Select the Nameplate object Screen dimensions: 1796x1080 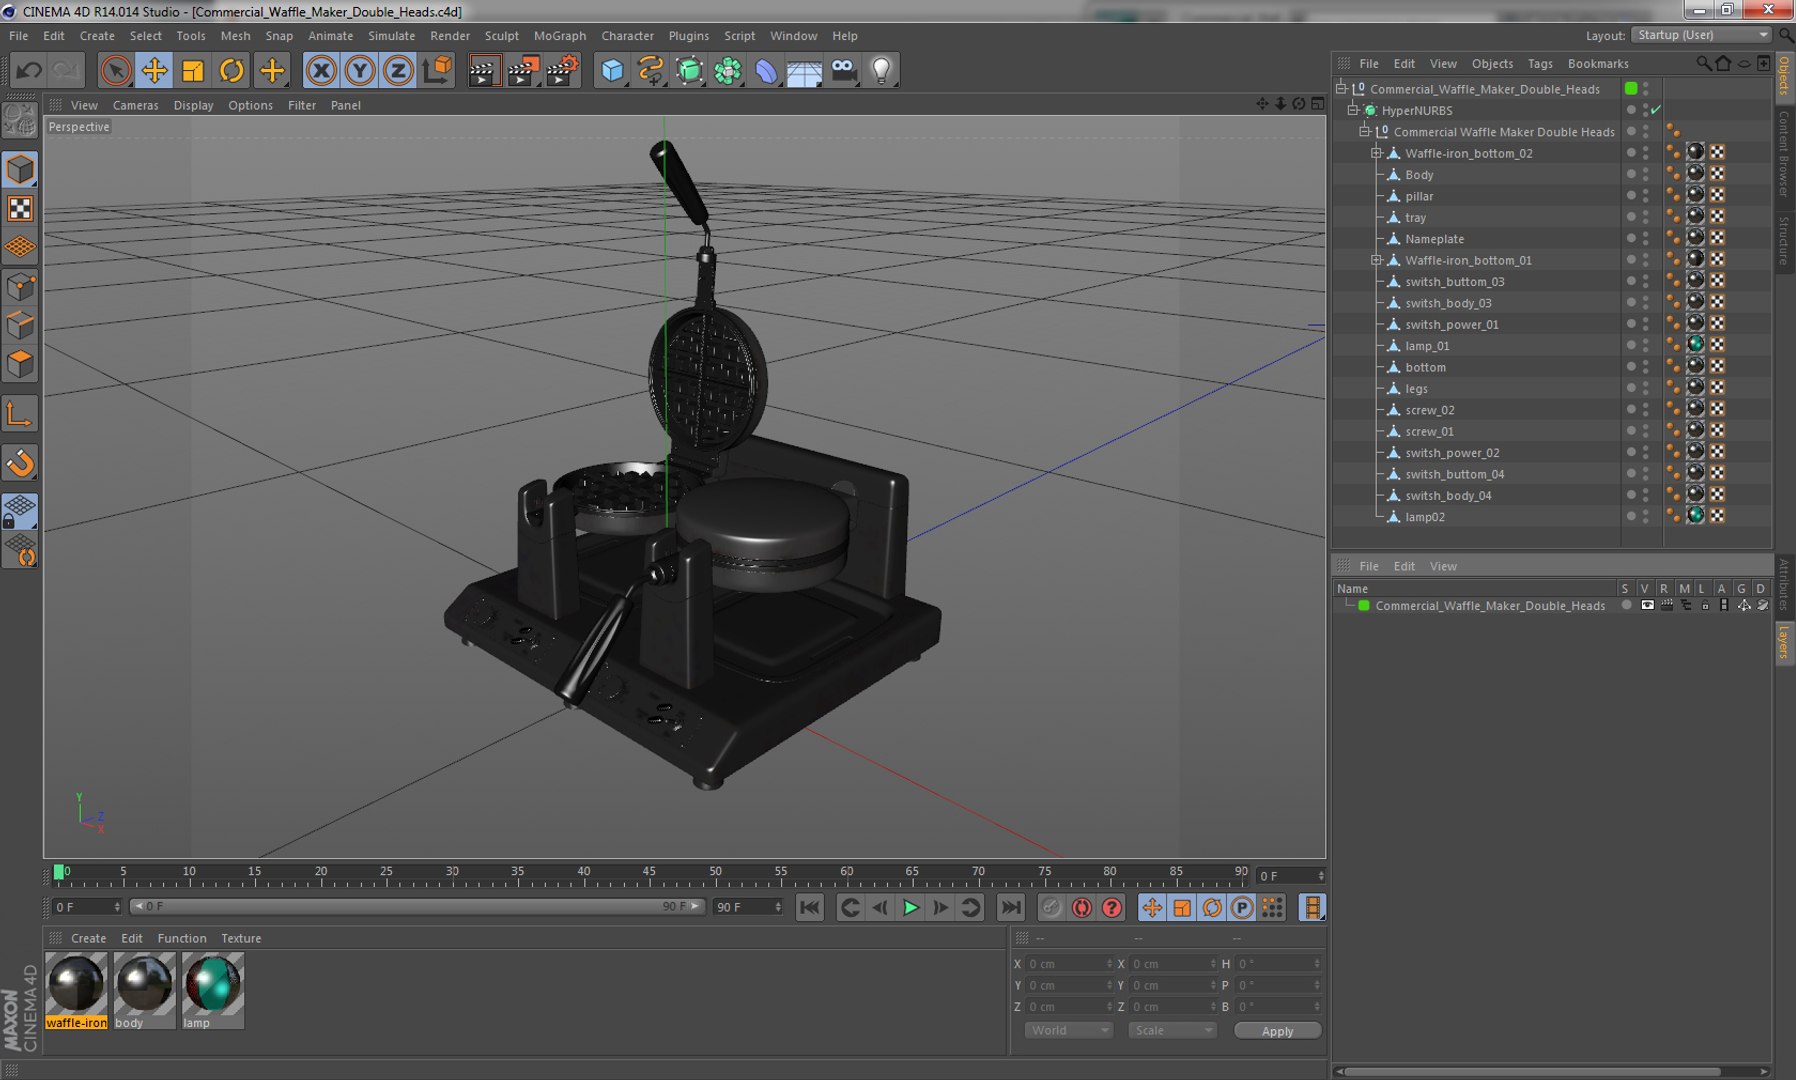(1434, 239)
